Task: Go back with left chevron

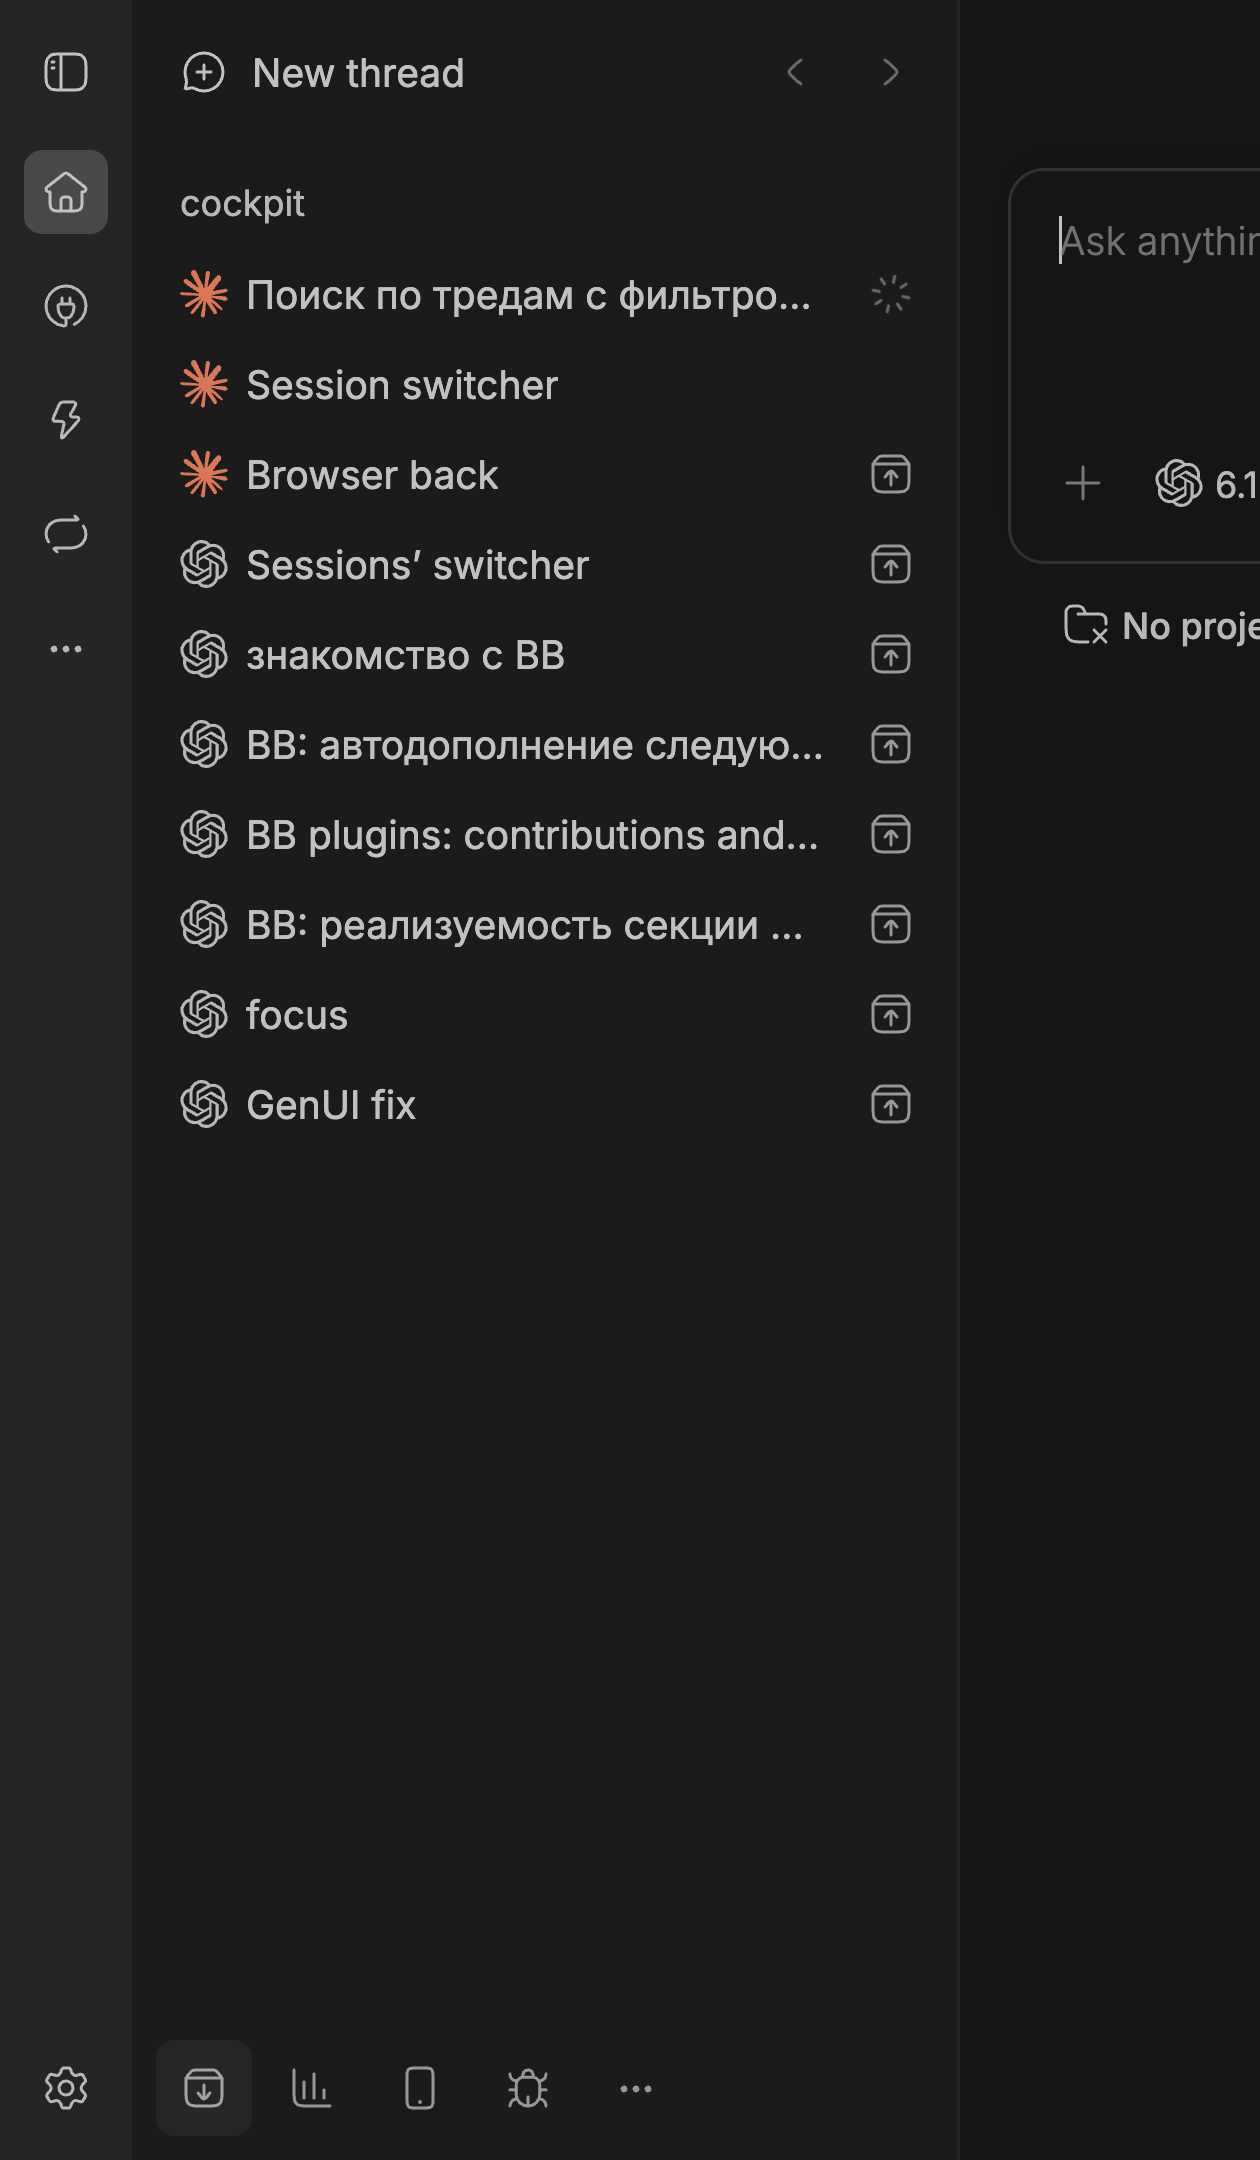Action: click(x=796, y=72)
